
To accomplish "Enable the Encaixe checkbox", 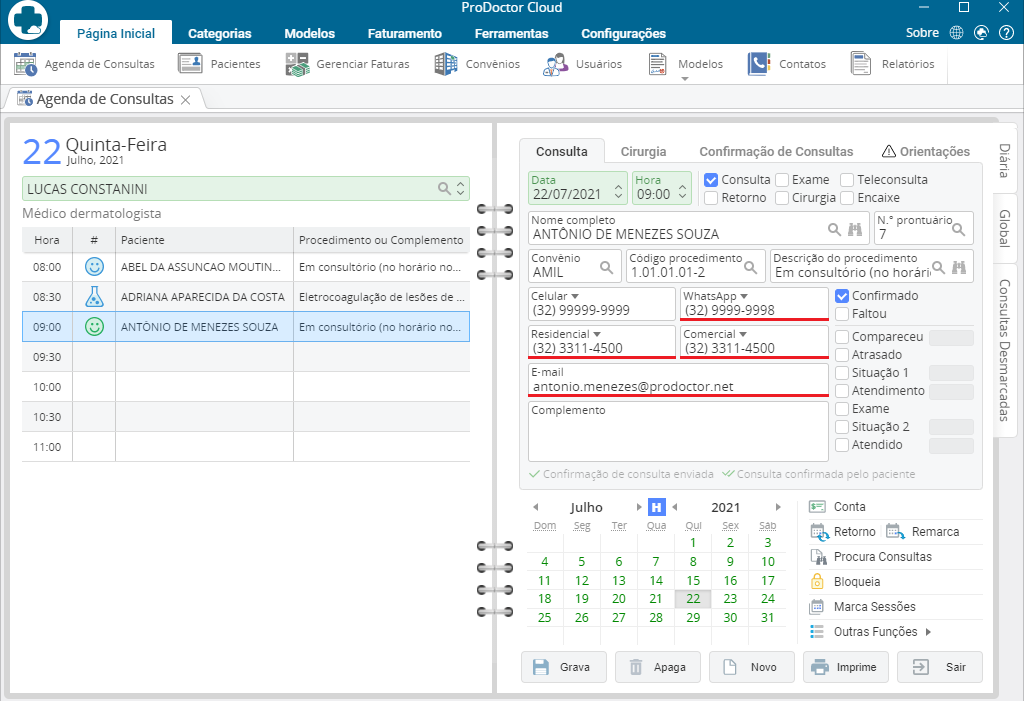I will 847,198.
